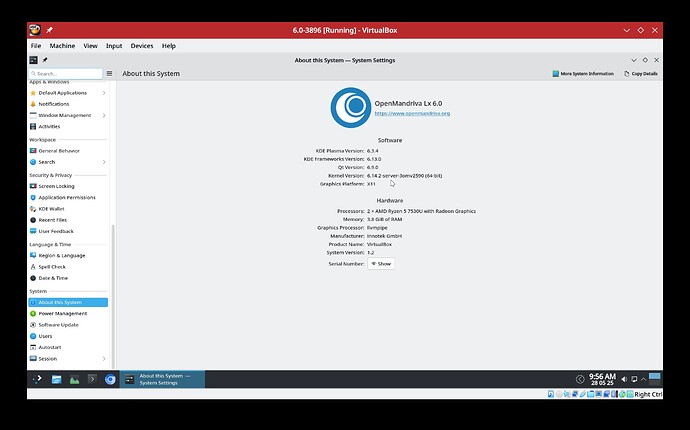Open VirtualBox Machine menu

[62, 46]
